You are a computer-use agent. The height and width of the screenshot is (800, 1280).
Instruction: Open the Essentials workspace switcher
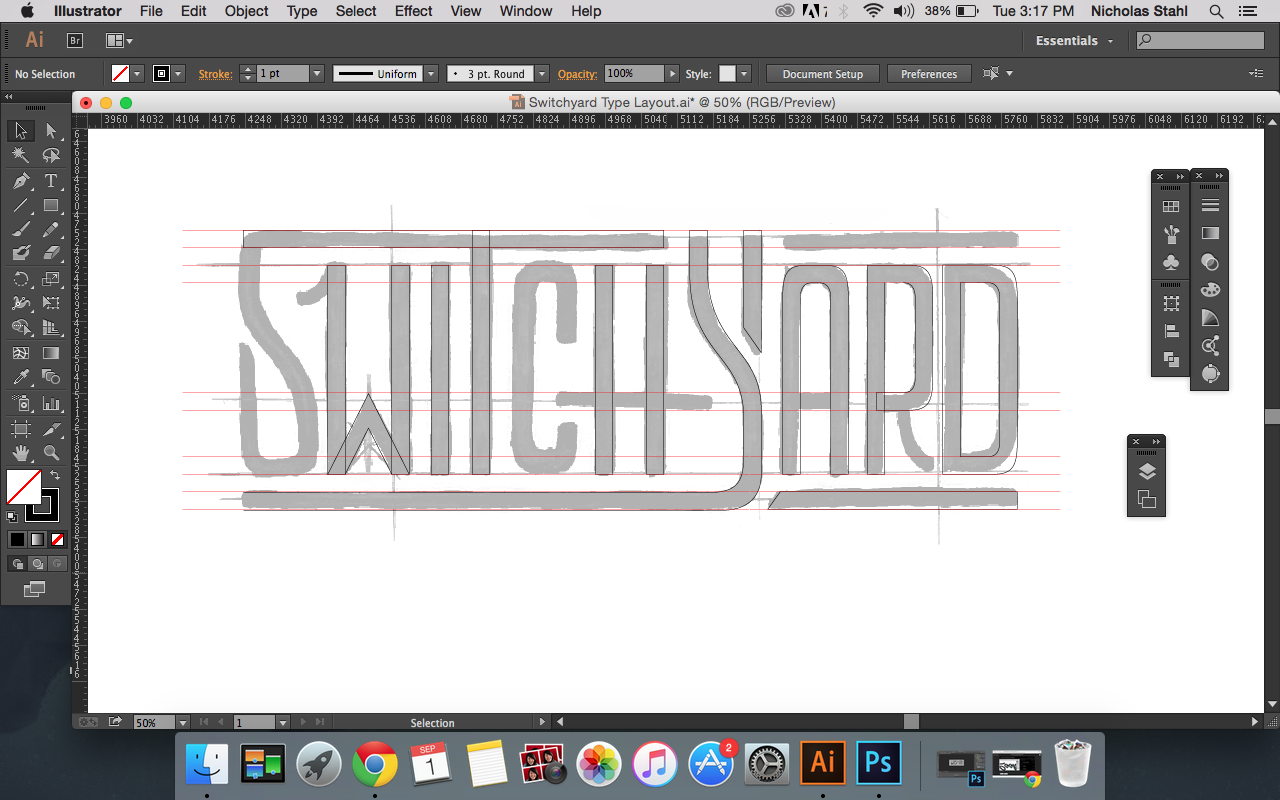coord(1074,41)
